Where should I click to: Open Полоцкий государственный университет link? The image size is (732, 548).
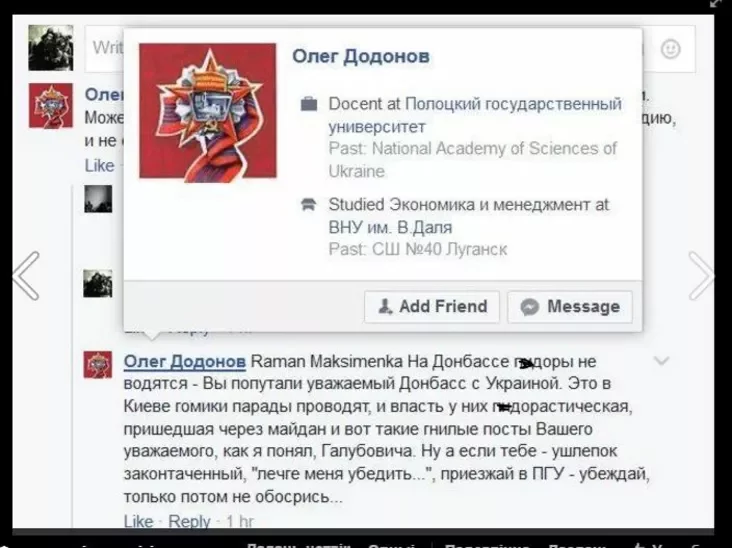pyautogui.click(x=475, y=115)
